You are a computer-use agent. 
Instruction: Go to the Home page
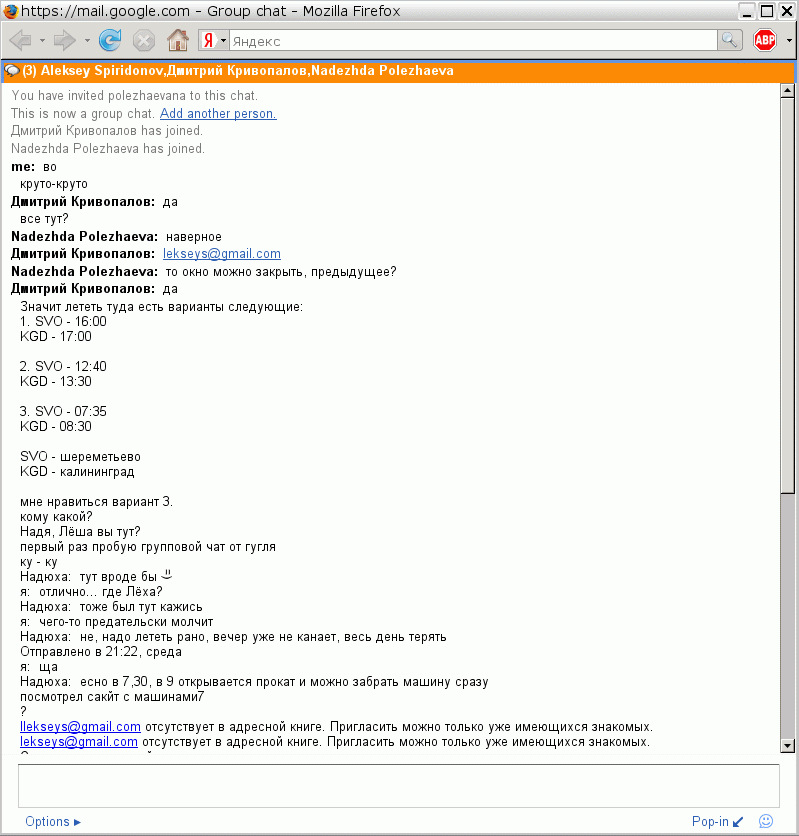[177, 40]
